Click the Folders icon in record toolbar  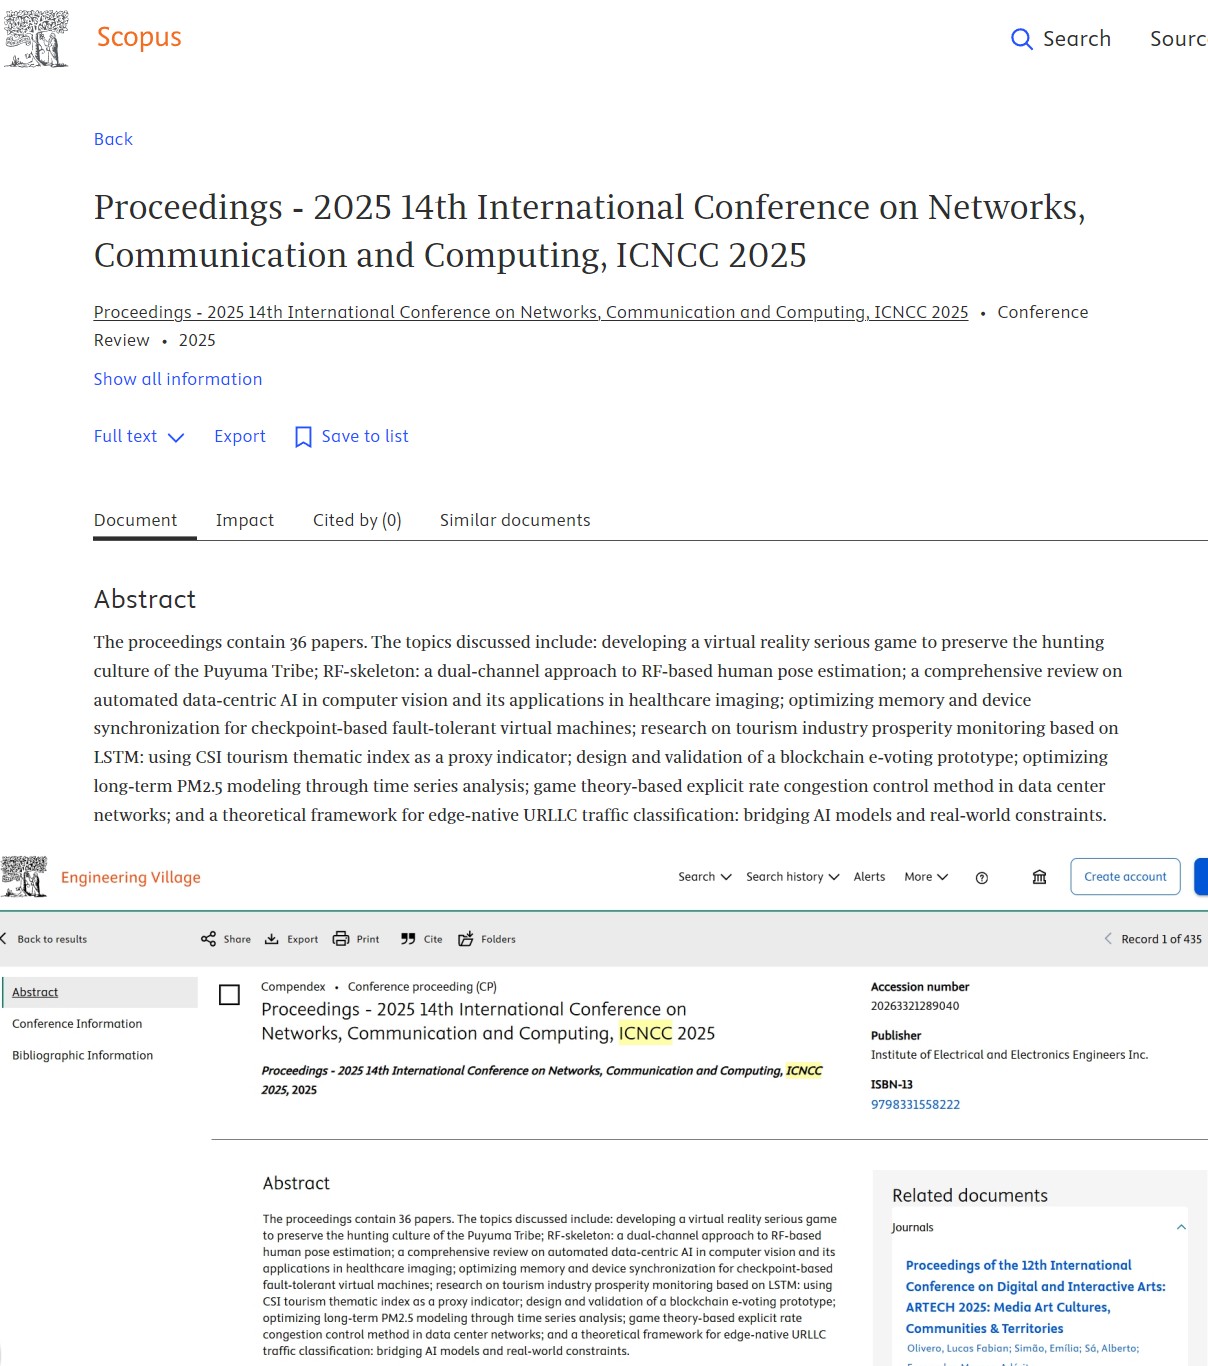pos(466,939)
